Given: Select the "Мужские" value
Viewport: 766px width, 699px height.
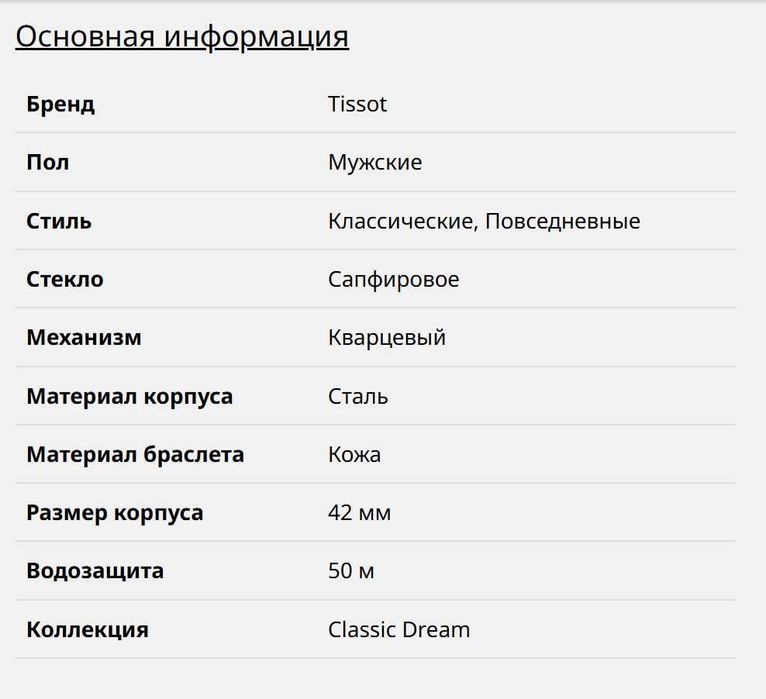Looking at the screenshot, I should pos(375,162).
